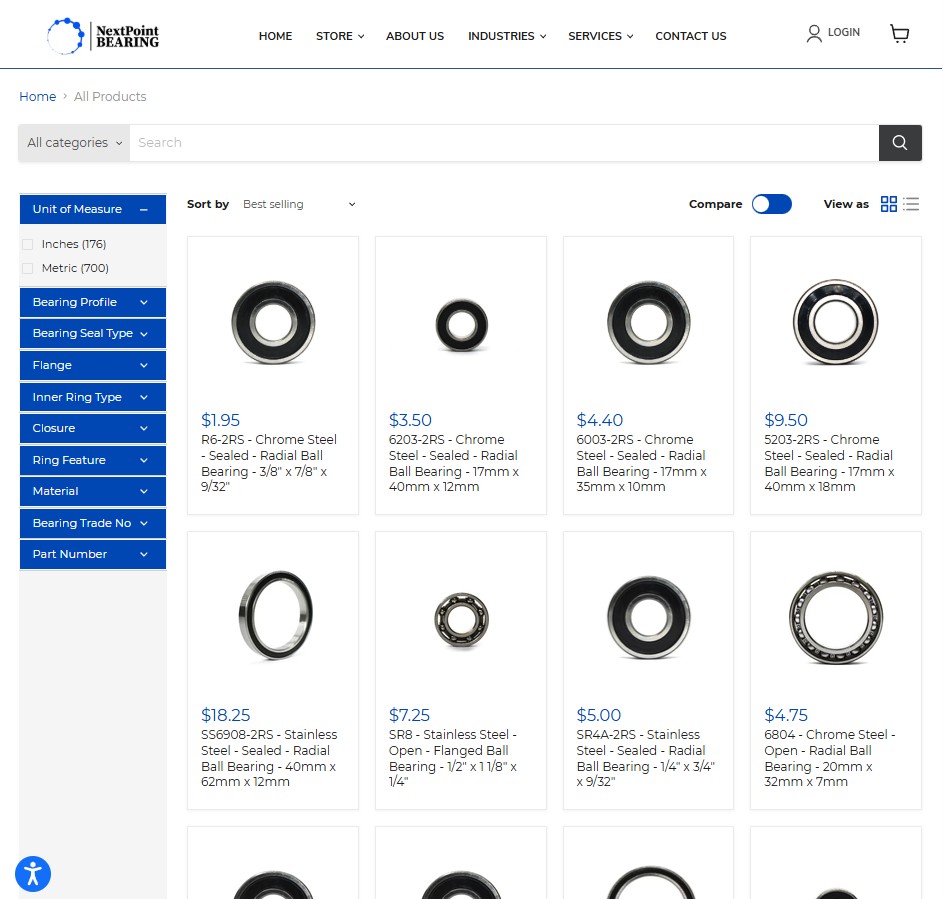Image resolution: width=943 pixels, height=899 pixels.
Task: Expand the Ring Feature filter
Action: coord(93,460)
